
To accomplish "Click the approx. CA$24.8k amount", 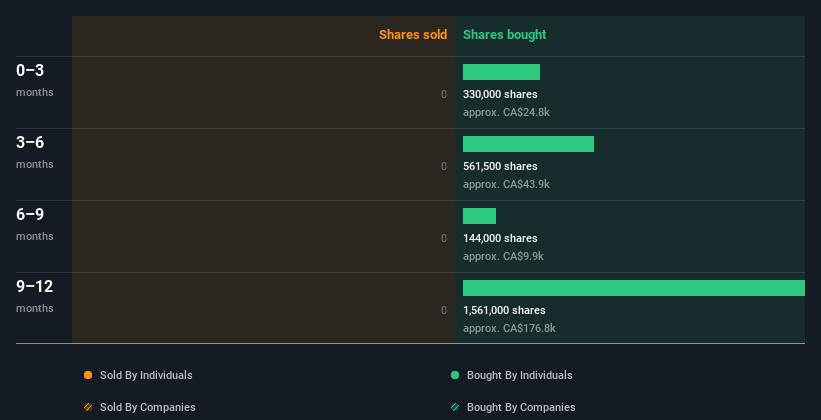I will tap(506, 112).
